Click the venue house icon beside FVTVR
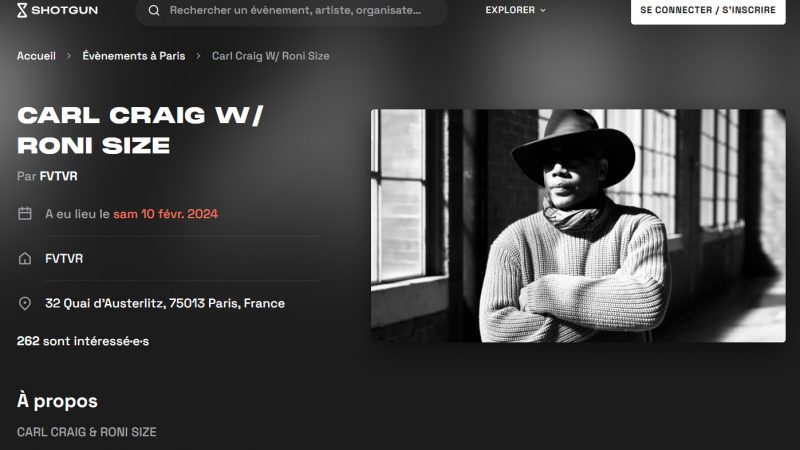Viewport: 800px width, 450px height. [x=24, y=259]
